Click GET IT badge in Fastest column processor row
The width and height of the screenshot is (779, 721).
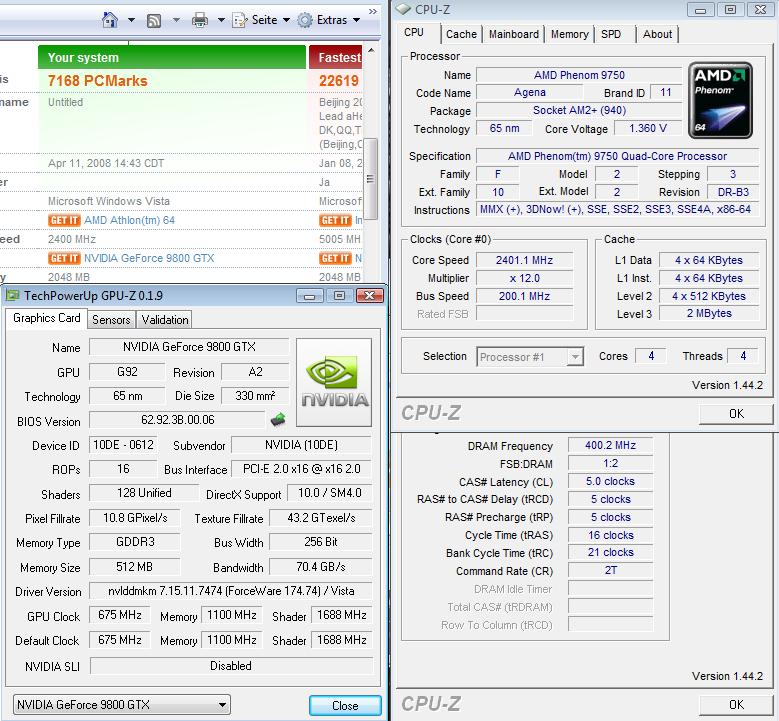tap(335, 220)
